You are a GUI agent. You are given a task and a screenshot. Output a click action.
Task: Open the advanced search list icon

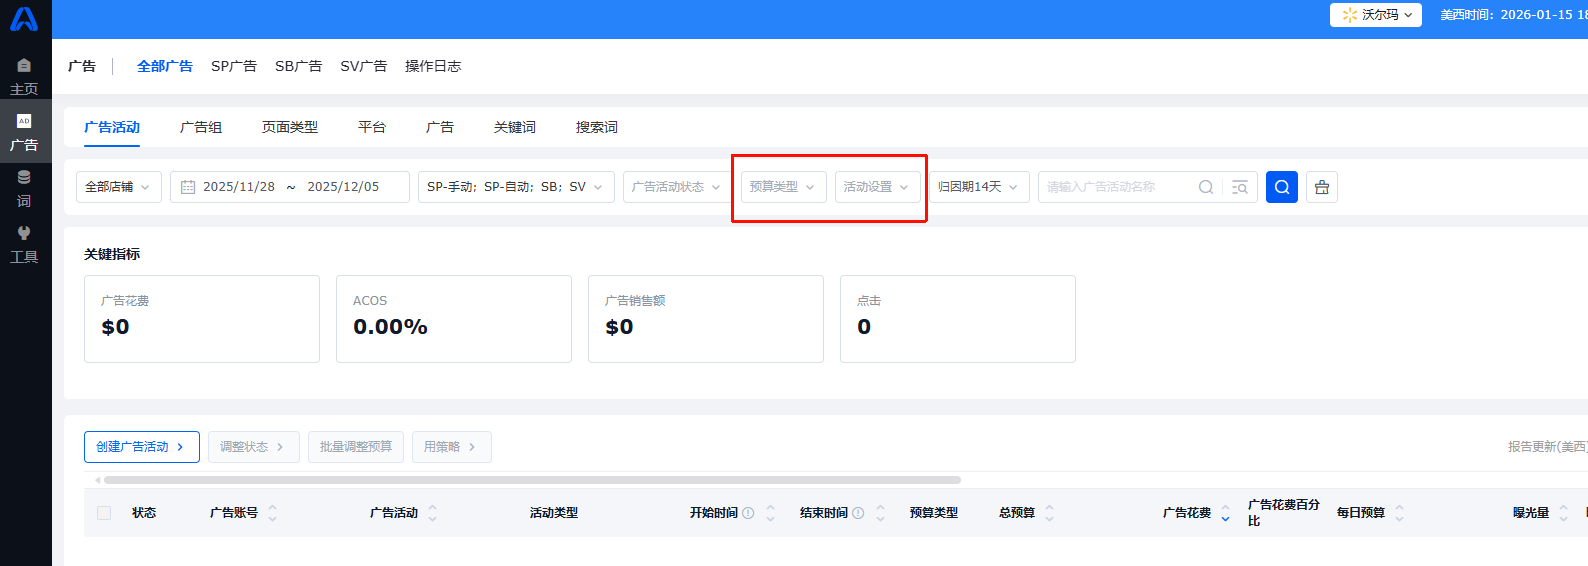pos(1239,187)
